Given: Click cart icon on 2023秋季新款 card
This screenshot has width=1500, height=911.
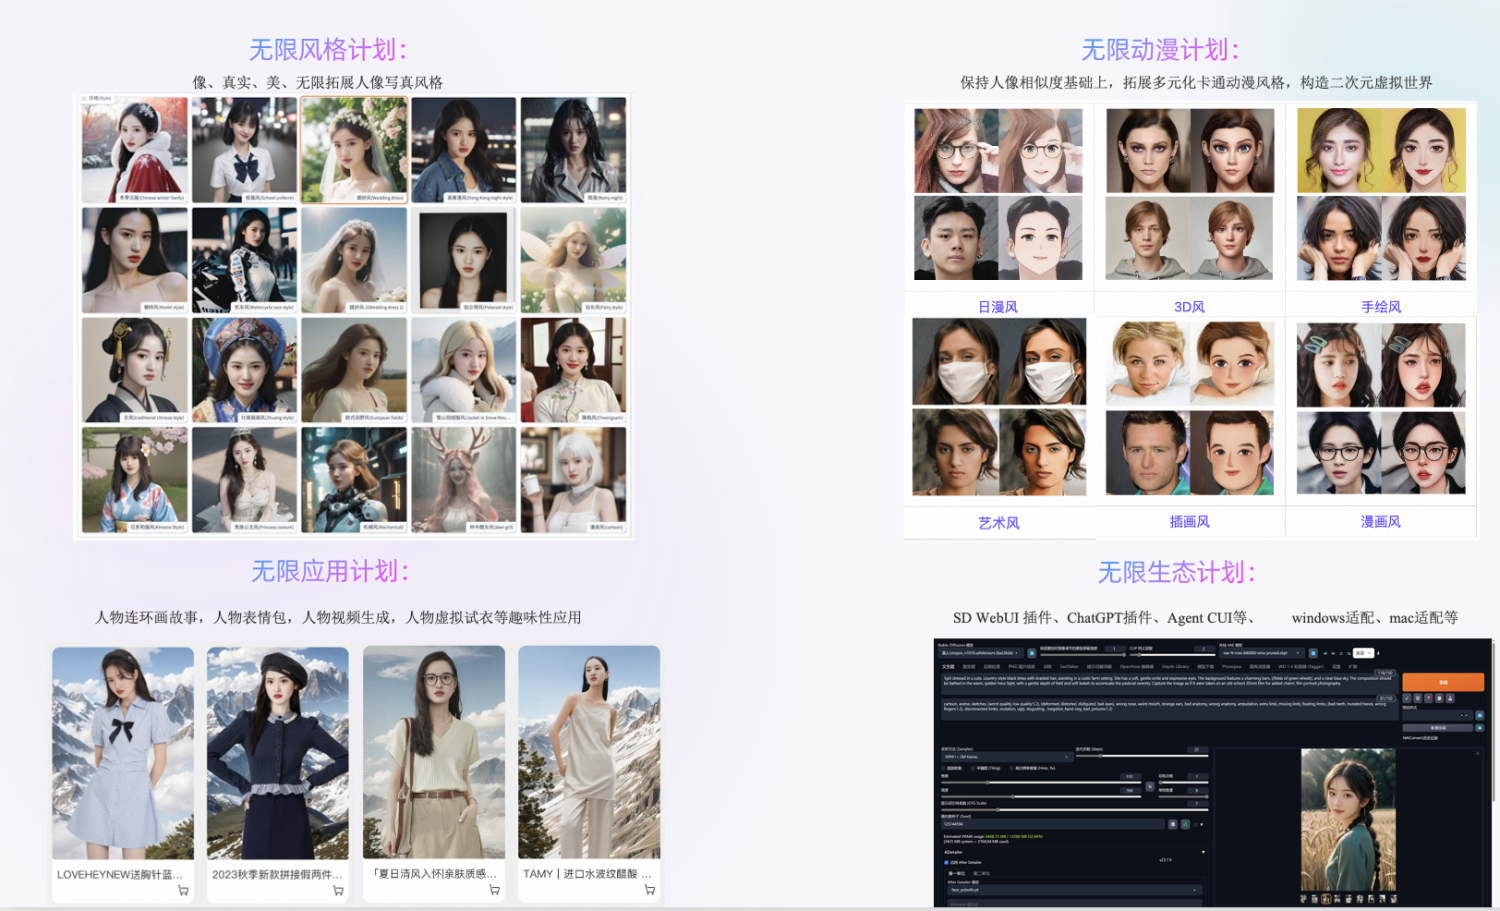Looking at the screenshot, I should (x=338, y=890).
